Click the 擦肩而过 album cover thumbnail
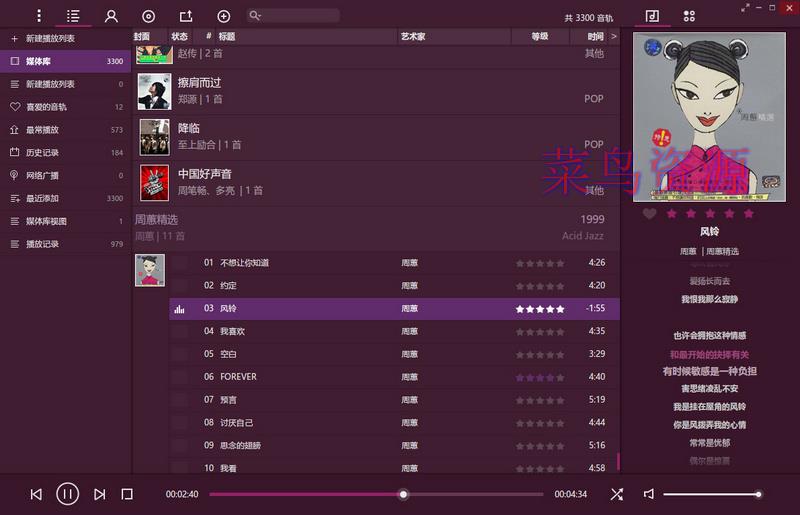The image size is (800, 515). [154, 91]
